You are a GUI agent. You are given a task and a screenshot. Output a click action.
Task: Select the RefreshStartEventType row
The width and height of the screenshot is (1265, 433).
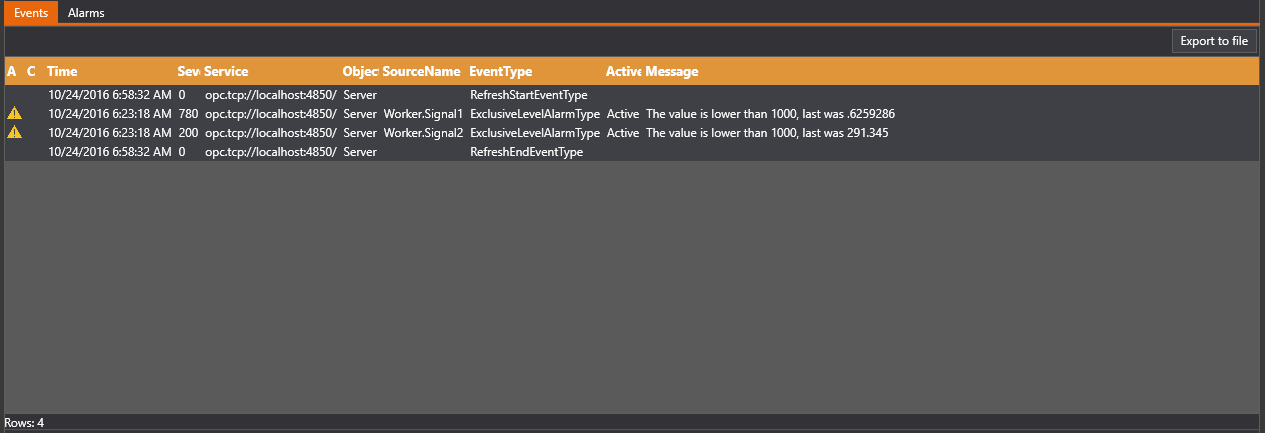528,95
